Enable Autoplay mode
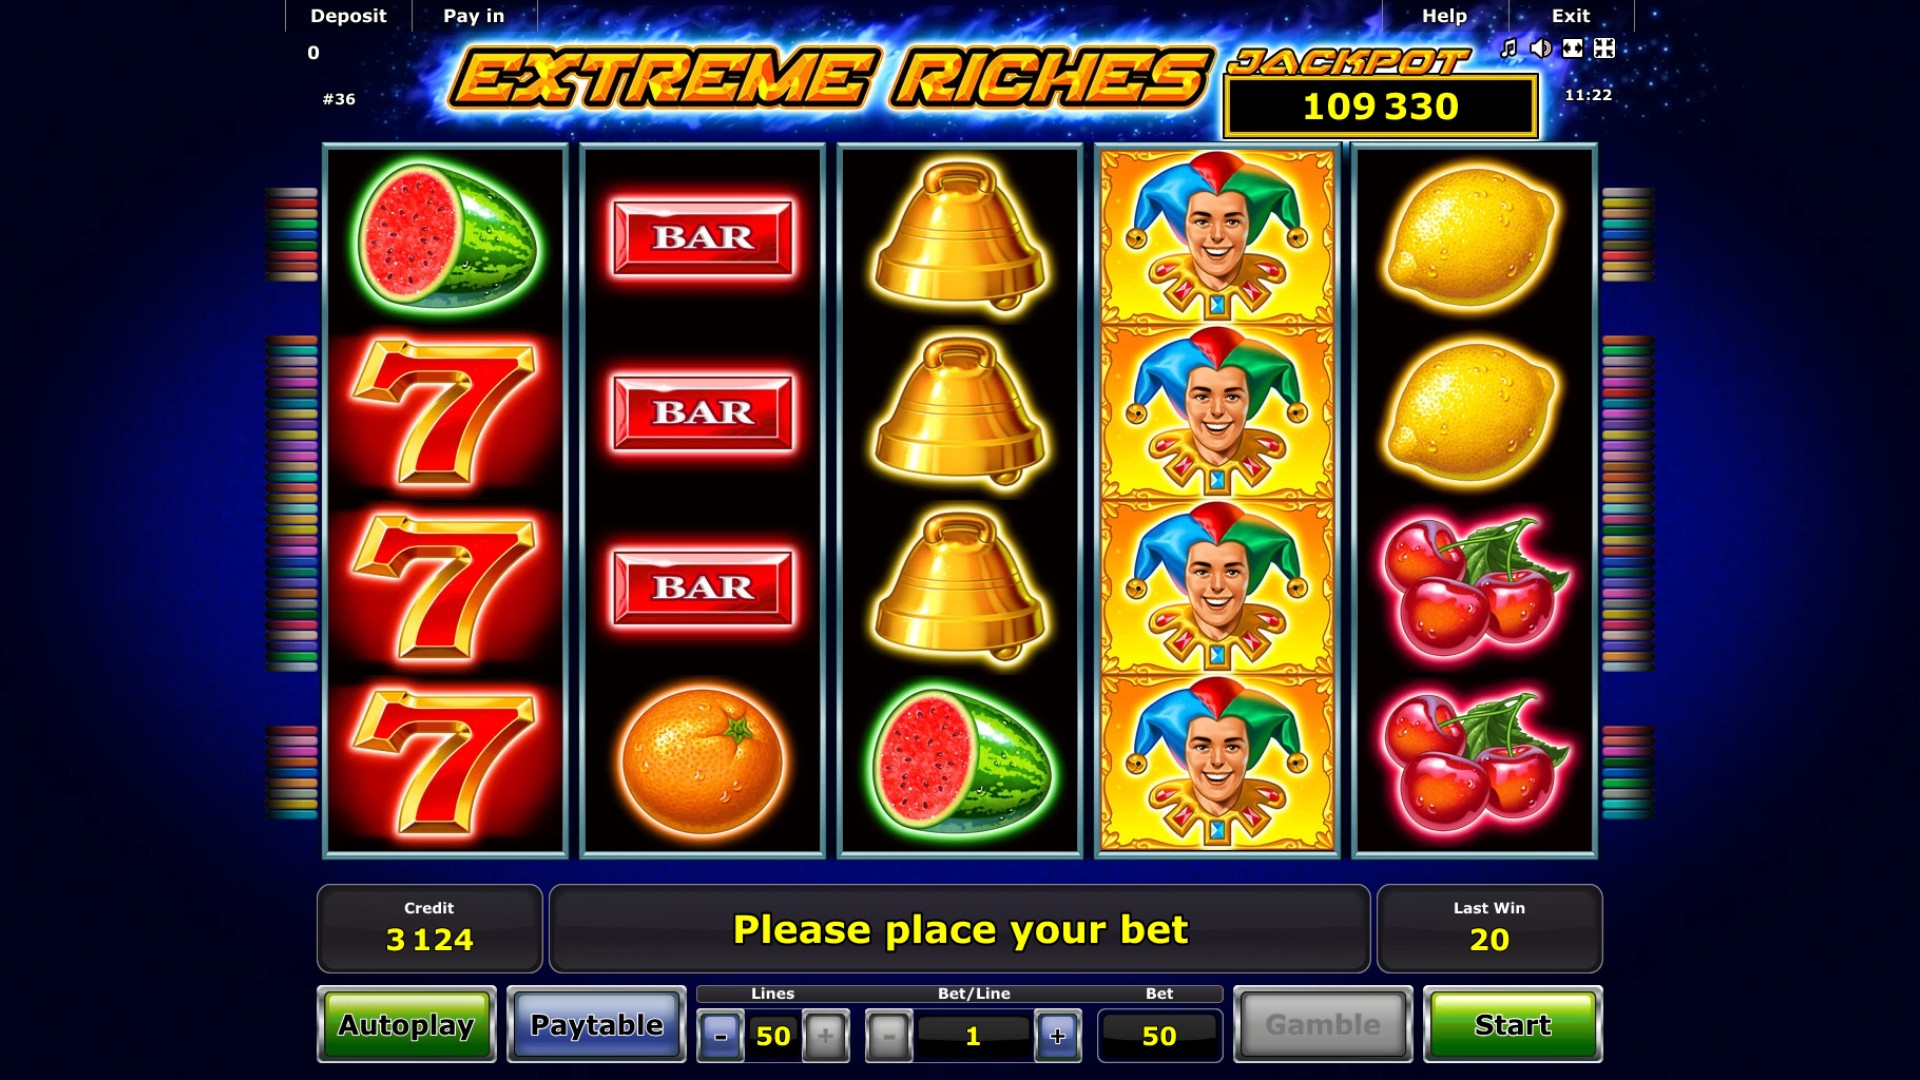This screenshot has width=1920, height=1080. click(x=406, y=1025)
